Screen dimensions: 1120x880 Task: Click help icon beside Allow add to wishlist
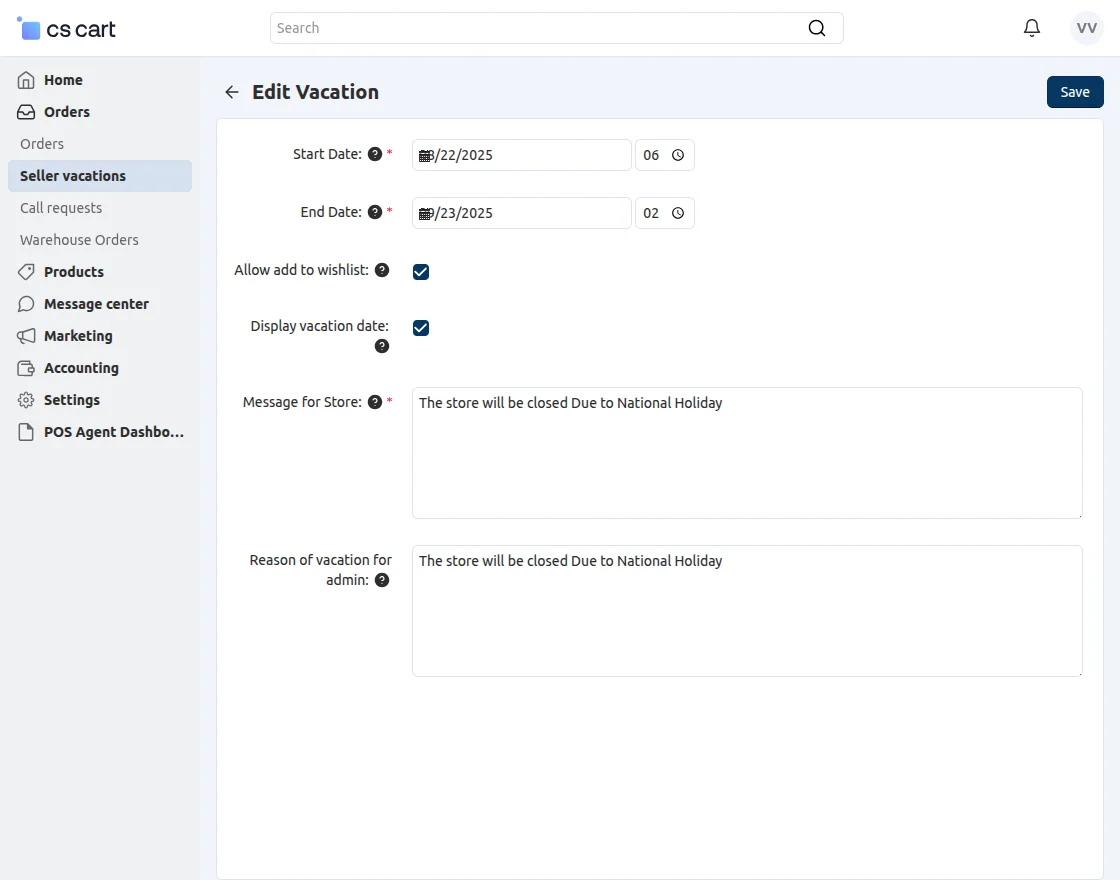tap(382, 270)
